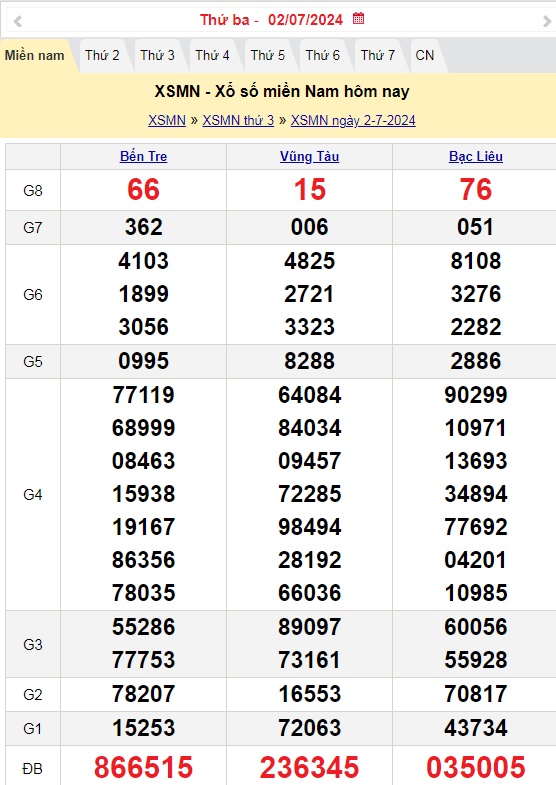The height and width of the screenshot is (785, 556).
Task: Switch to the Thứ 7 tab
Action: [x=378, y=56]
